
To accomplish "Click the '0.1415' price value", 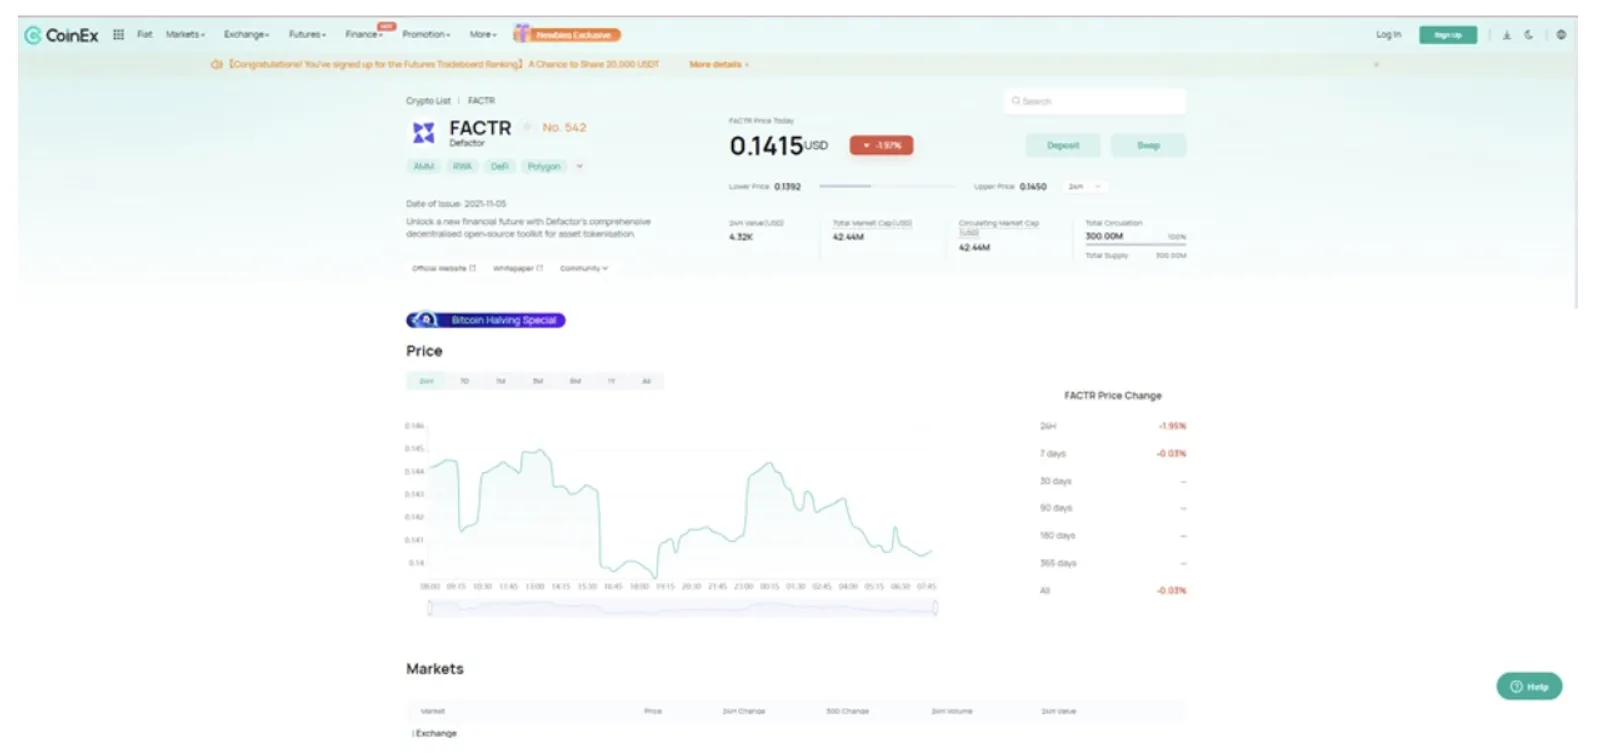I will (x=766, y=146).
